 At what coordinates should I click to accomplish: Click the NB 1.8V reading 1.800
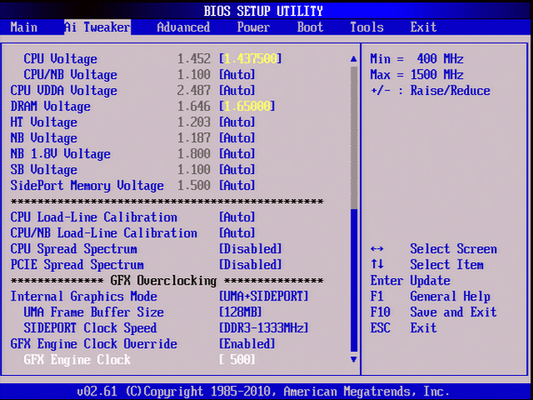point(194,154)
